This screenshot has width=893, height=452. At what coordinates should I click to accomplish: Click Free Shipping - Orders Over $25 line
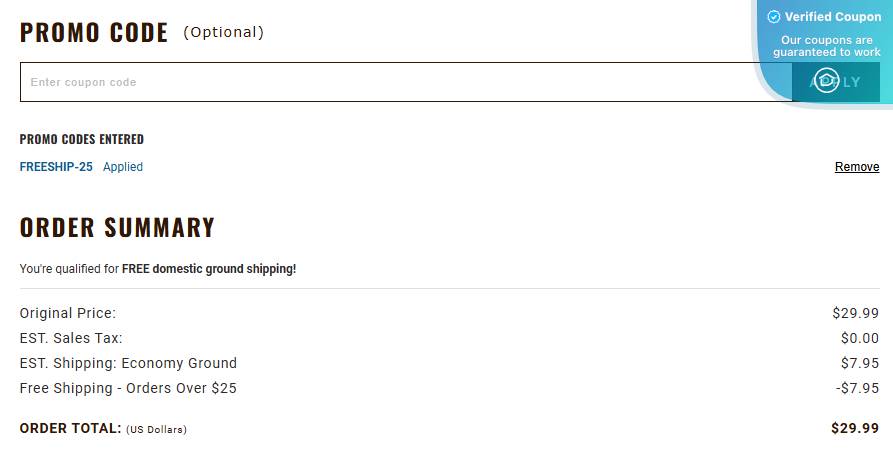[128, 388]
